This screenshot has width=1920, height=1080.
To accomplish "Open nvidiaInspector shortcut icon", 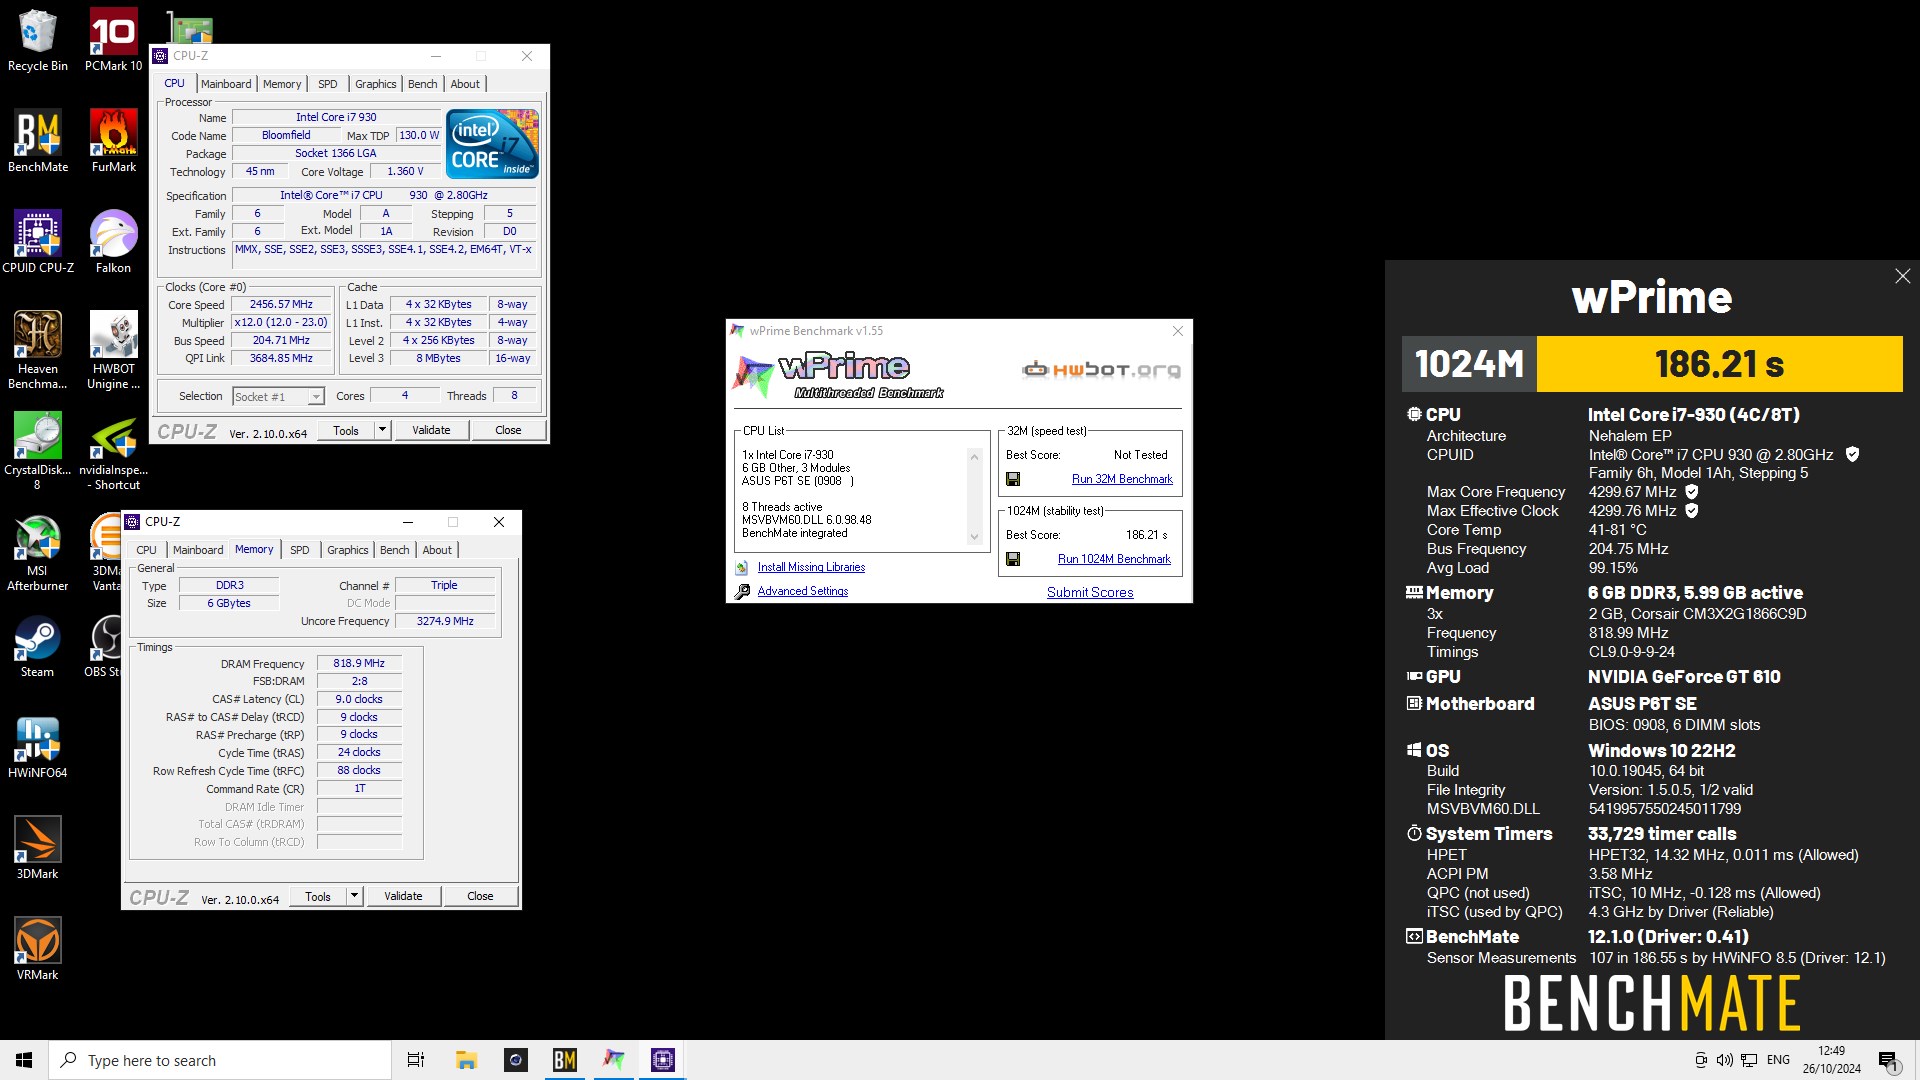I will point(113,451).
